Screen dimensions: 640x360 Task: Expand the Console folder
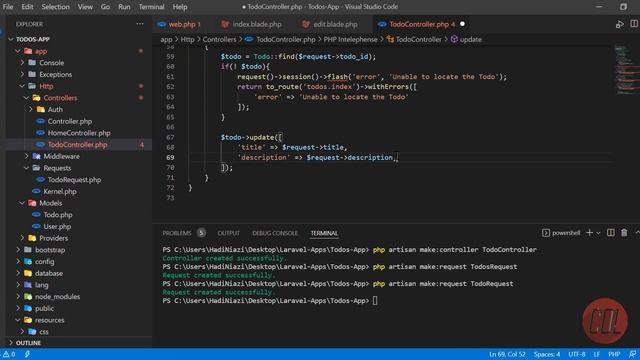[22, 63]
